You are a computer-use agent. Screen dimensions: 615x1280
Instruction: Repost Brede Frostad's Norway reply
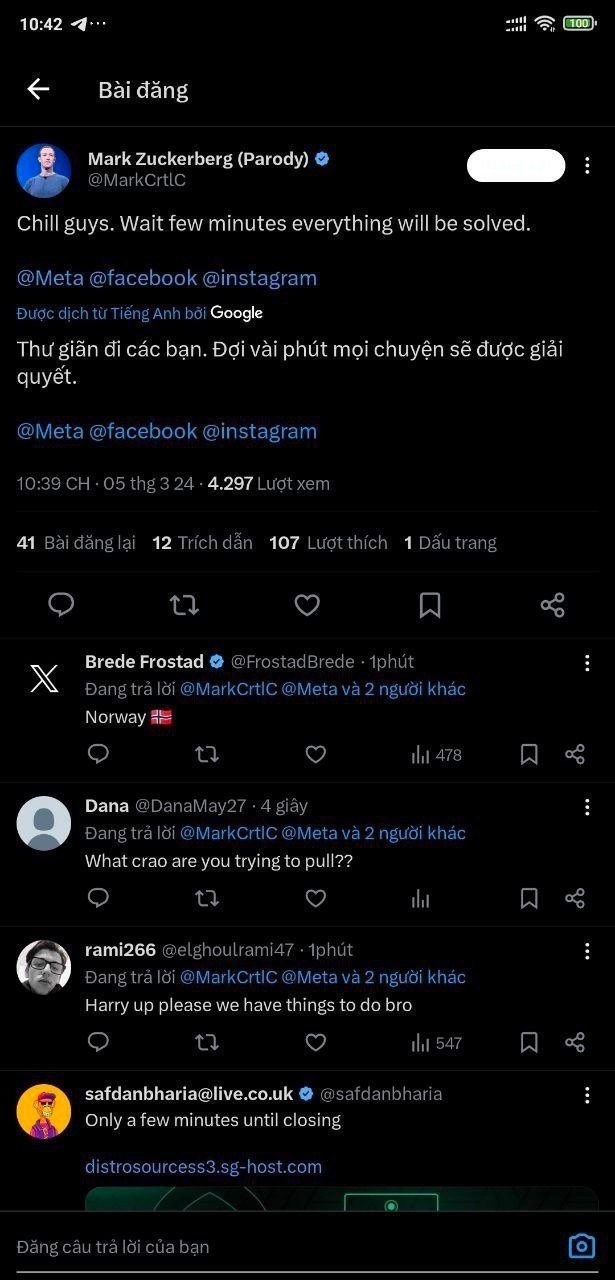(207, 755)
